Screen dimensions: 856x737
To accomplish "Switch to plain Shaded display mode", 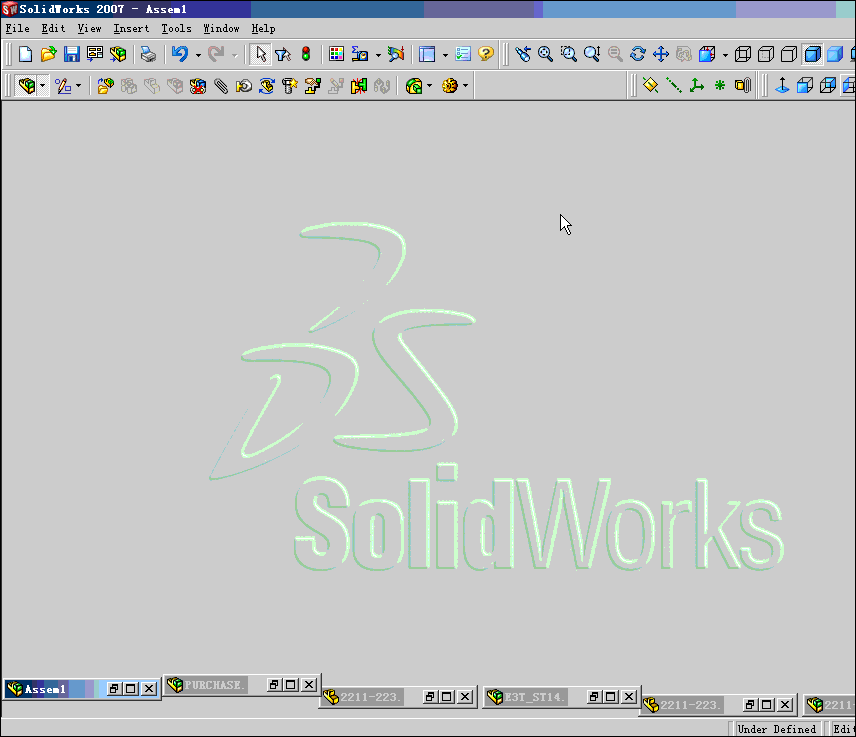I will click(x=835, y=54).
